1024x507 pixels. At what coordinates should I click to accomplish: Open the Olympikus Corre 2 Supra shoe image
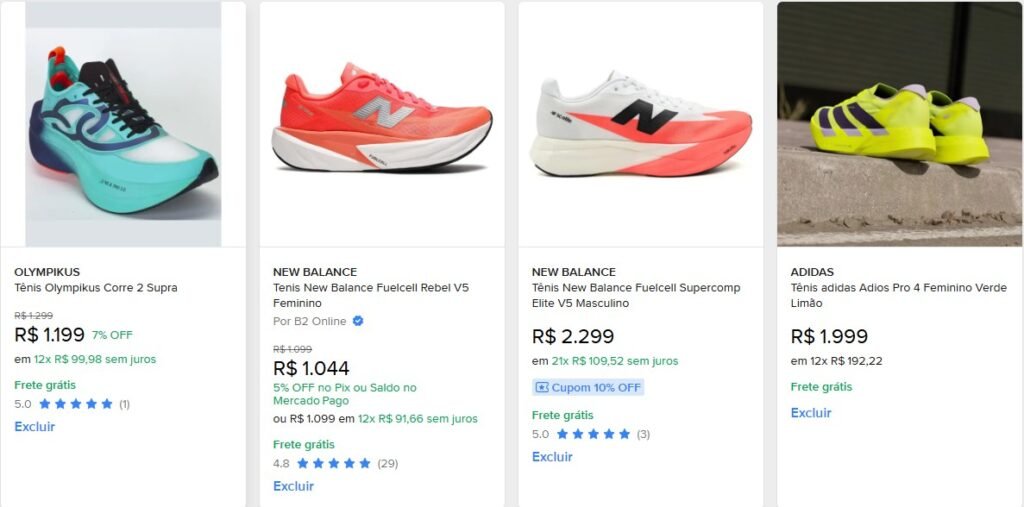pos(123,124)
